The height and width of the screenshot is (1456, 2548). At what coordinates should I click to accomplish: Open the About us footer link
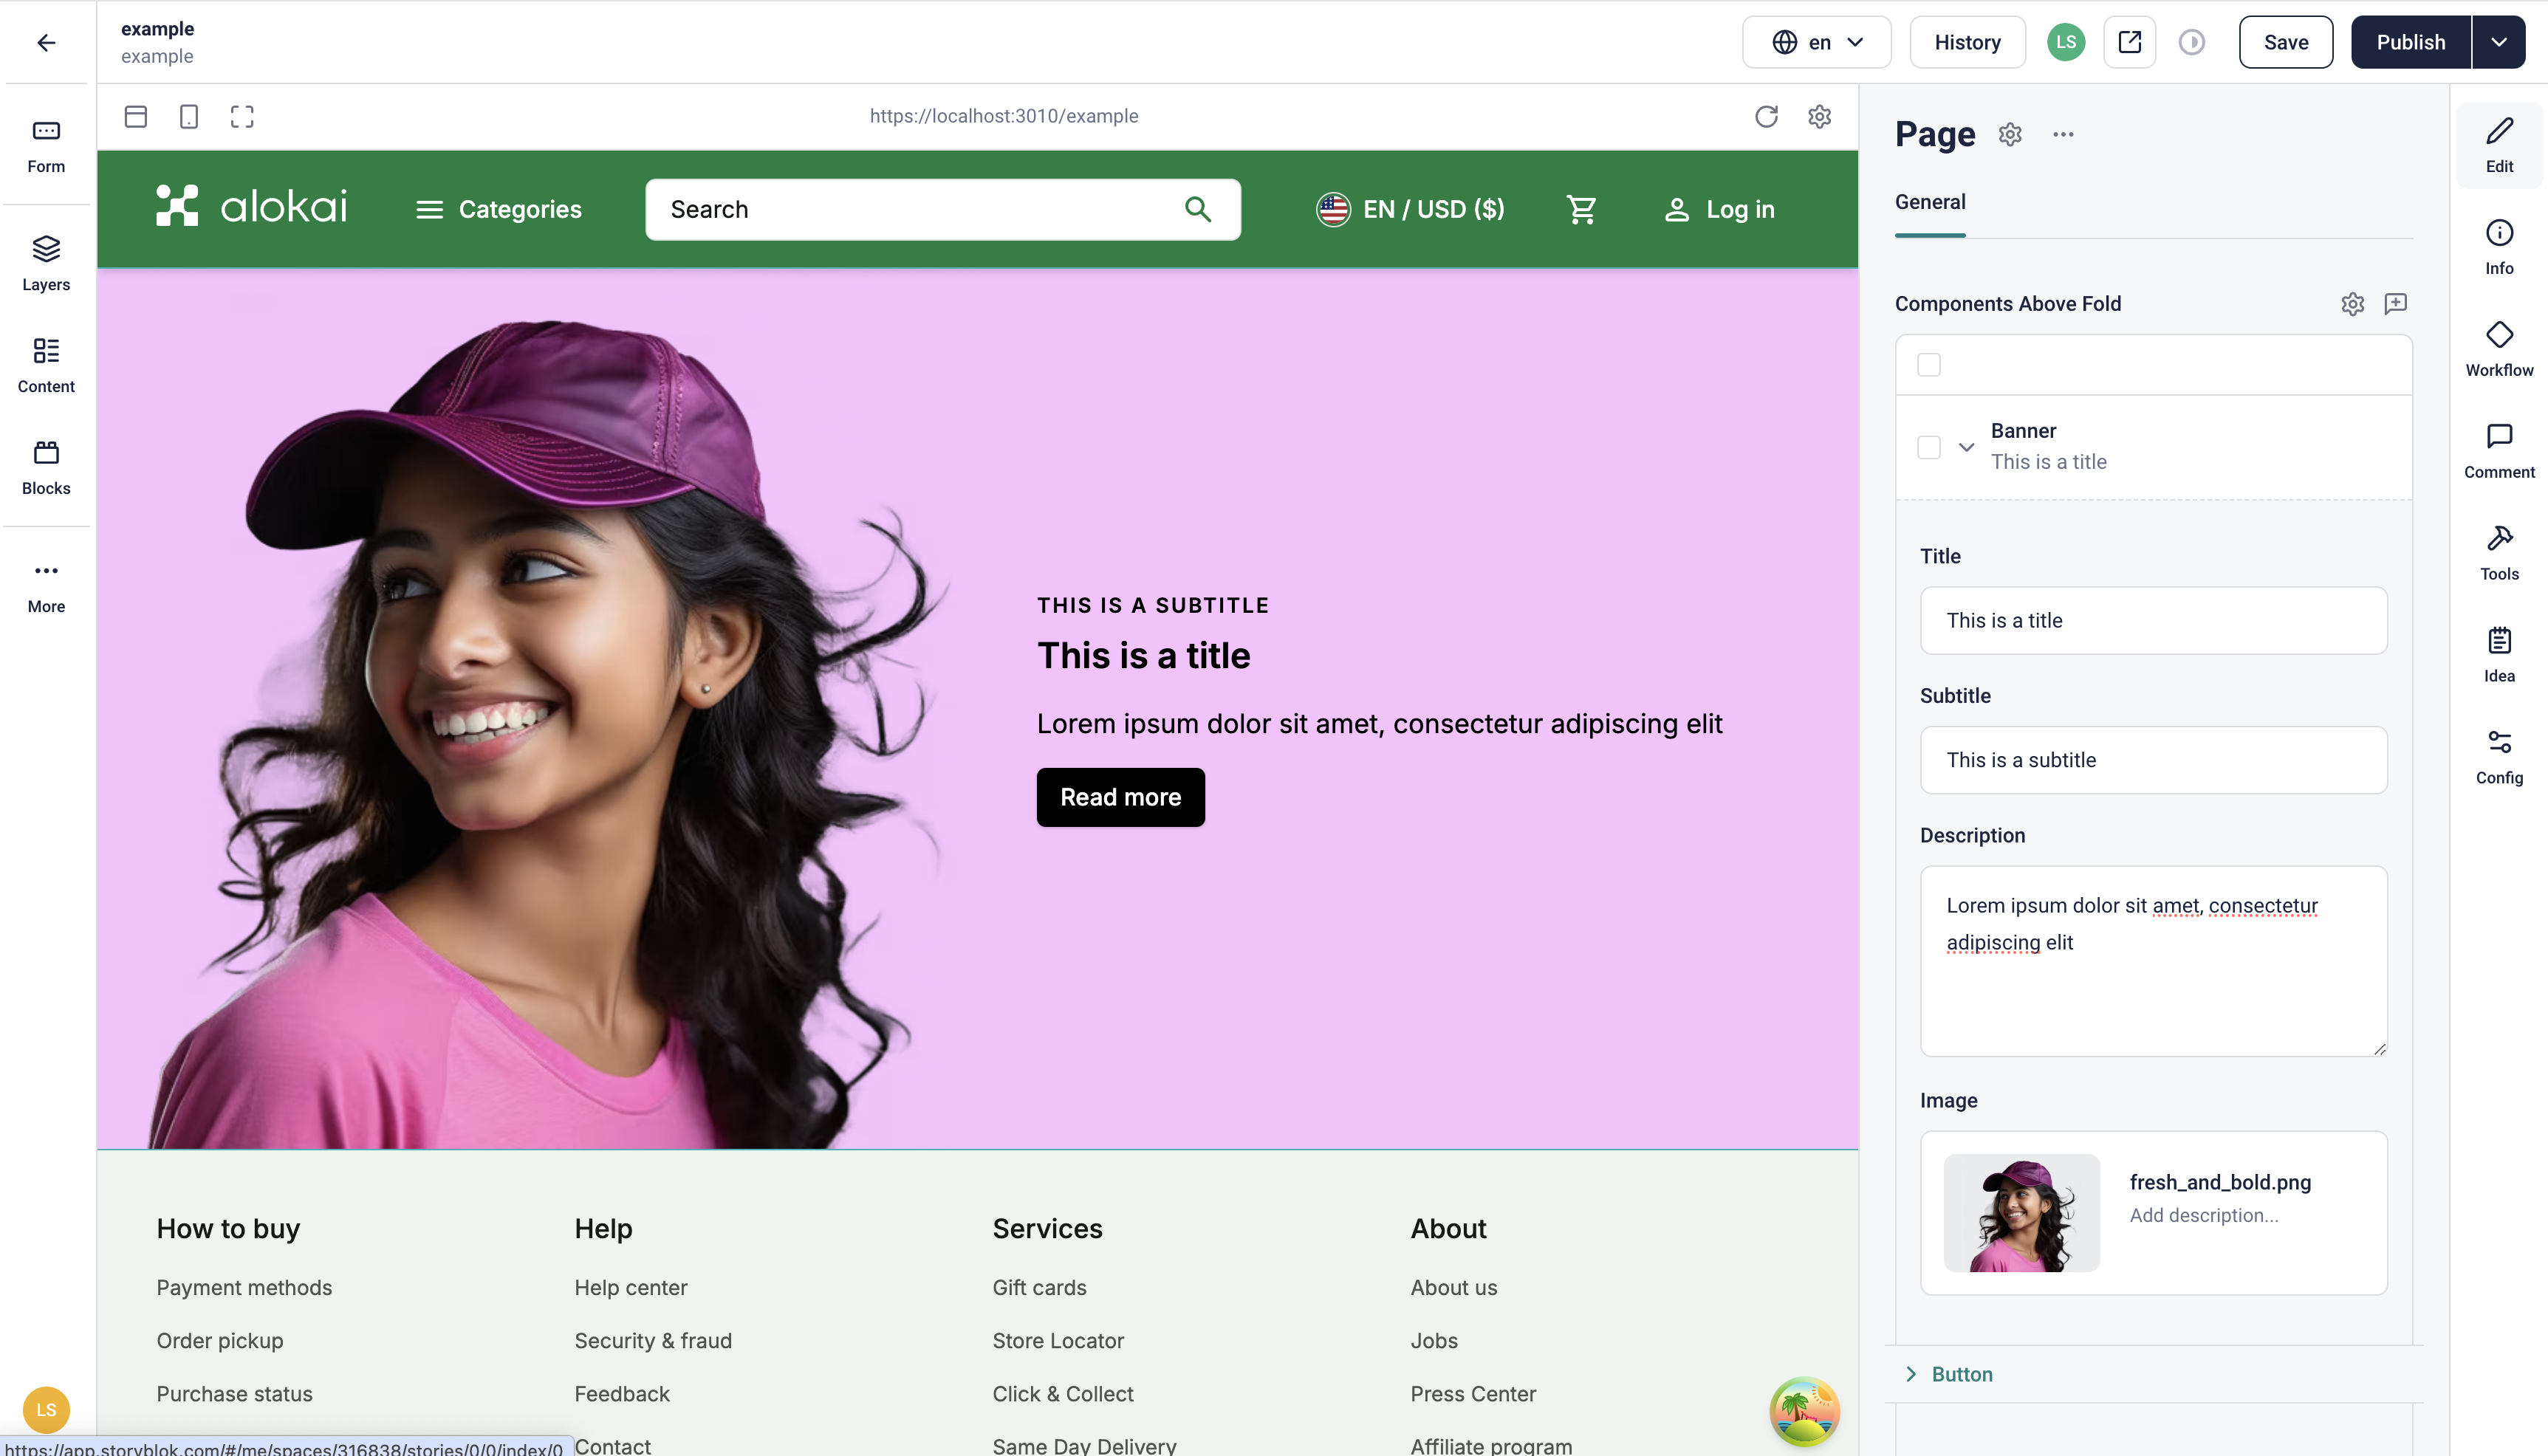[x=1454, y=1288]
